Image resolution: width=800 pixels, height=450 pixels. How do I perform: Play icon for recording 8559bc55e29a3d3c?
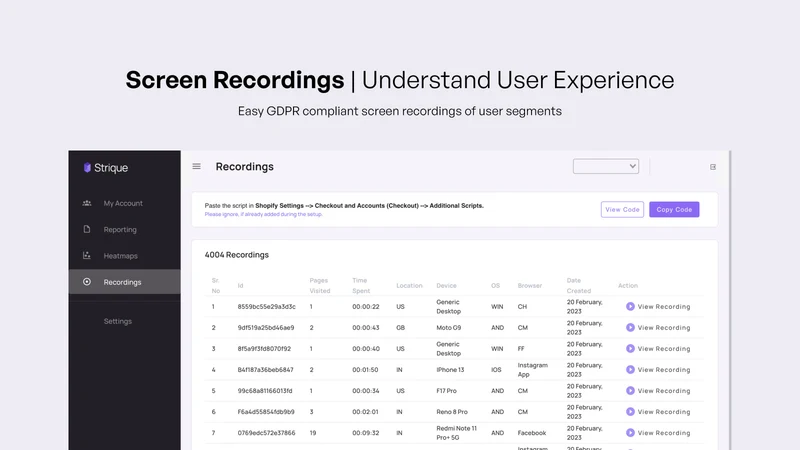[x=630, y=306]
